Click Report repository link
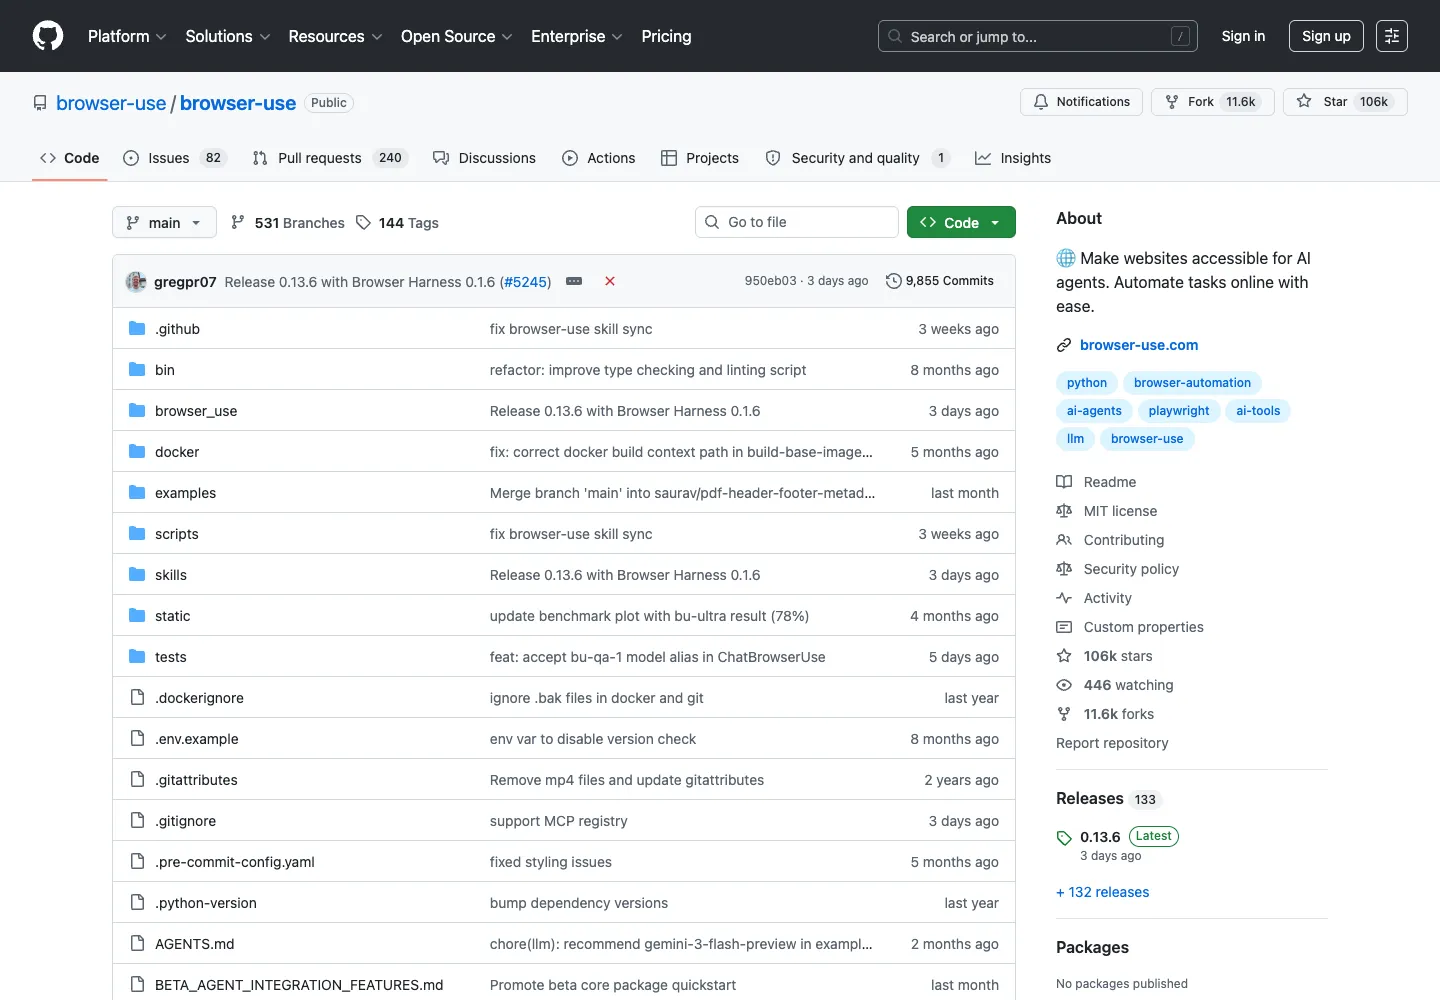This screenshot has height=1000, width=1440. 1112,743
